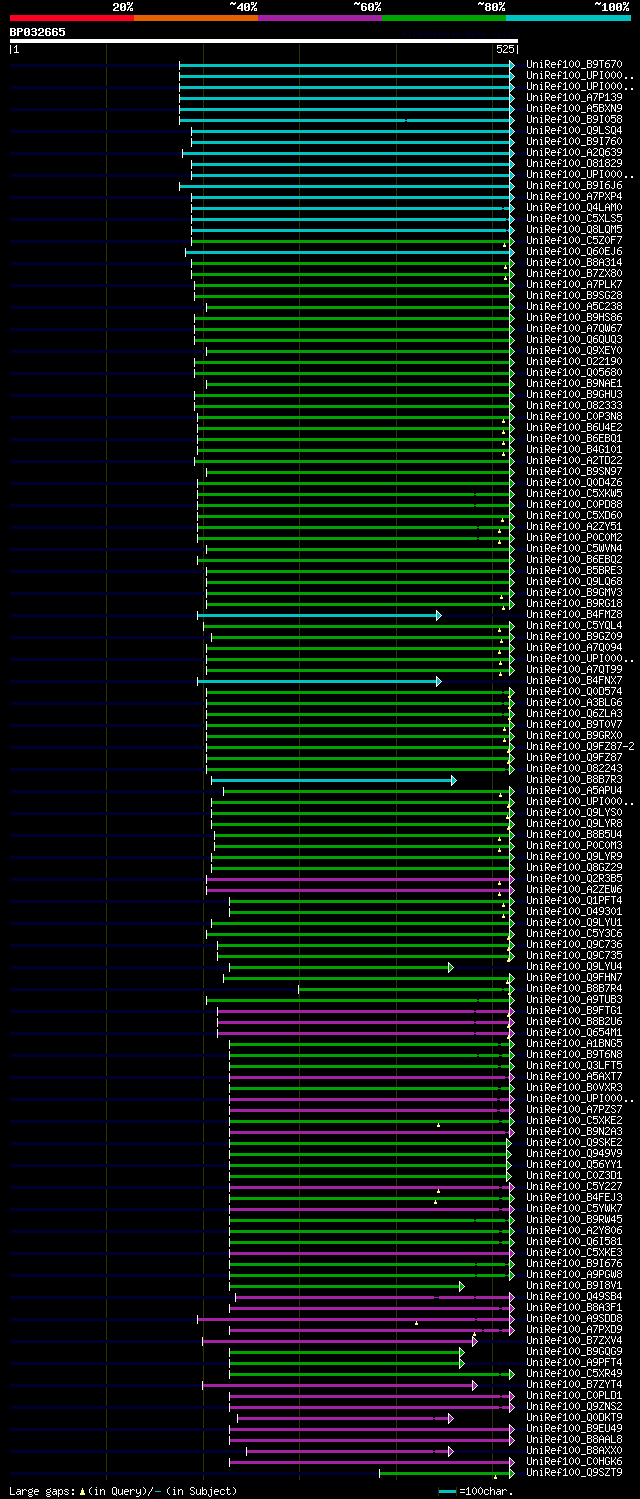Select the UniRef100_C5Z0F7 label

(x=575, y=241)
